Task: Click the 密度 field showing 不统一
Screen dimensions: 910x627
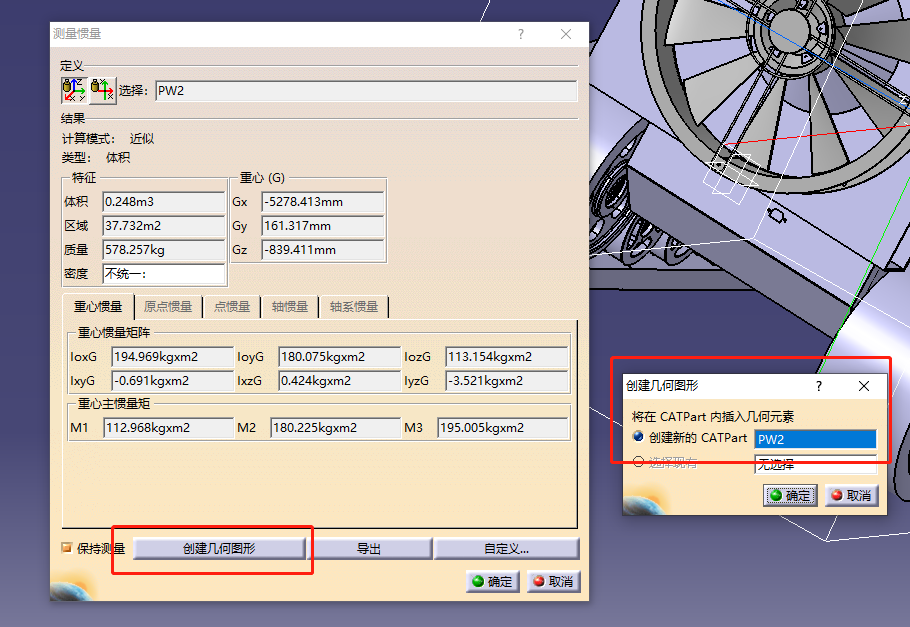Action: click(163, 273)
